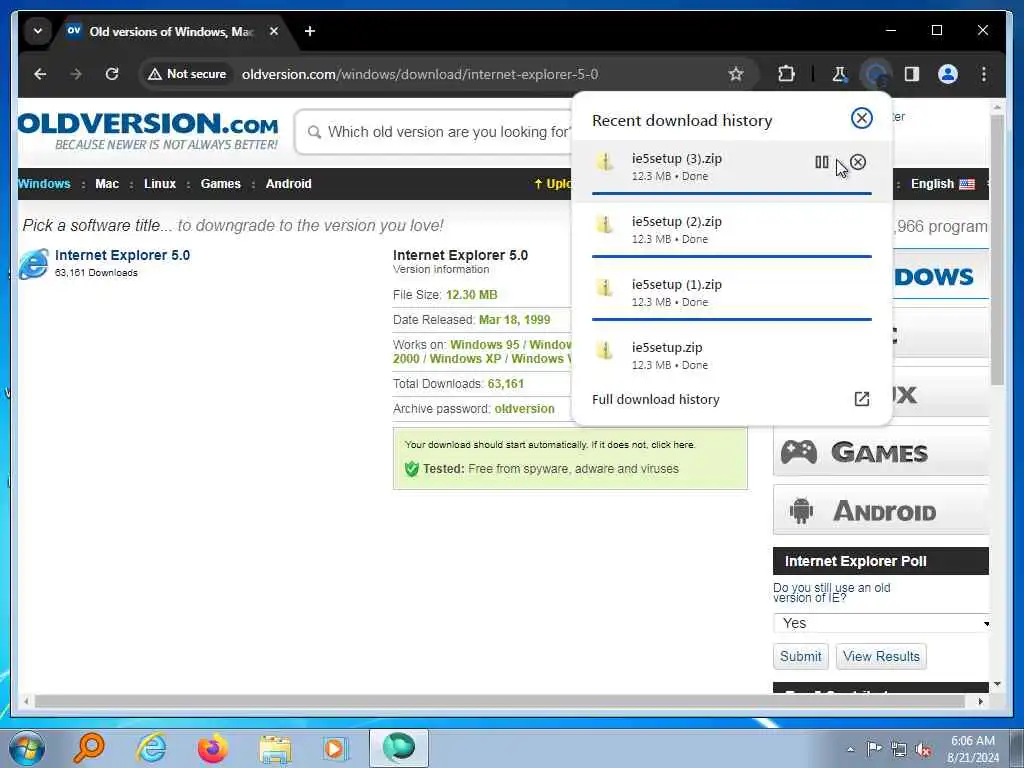Launch Firefox from the taskbar

pos(213,748)
